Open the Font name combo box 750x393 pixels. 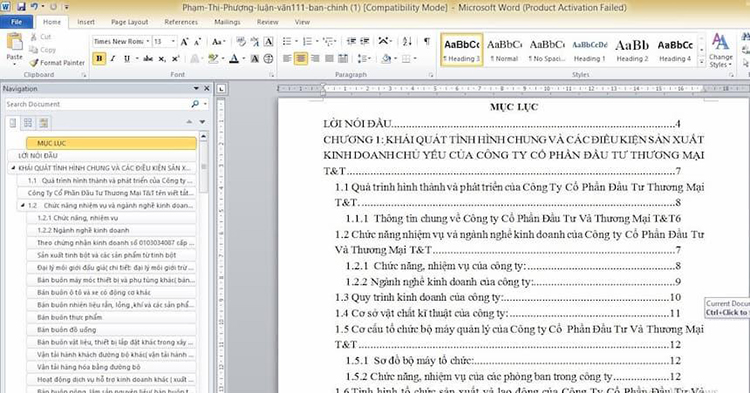[x=121, y=42]
